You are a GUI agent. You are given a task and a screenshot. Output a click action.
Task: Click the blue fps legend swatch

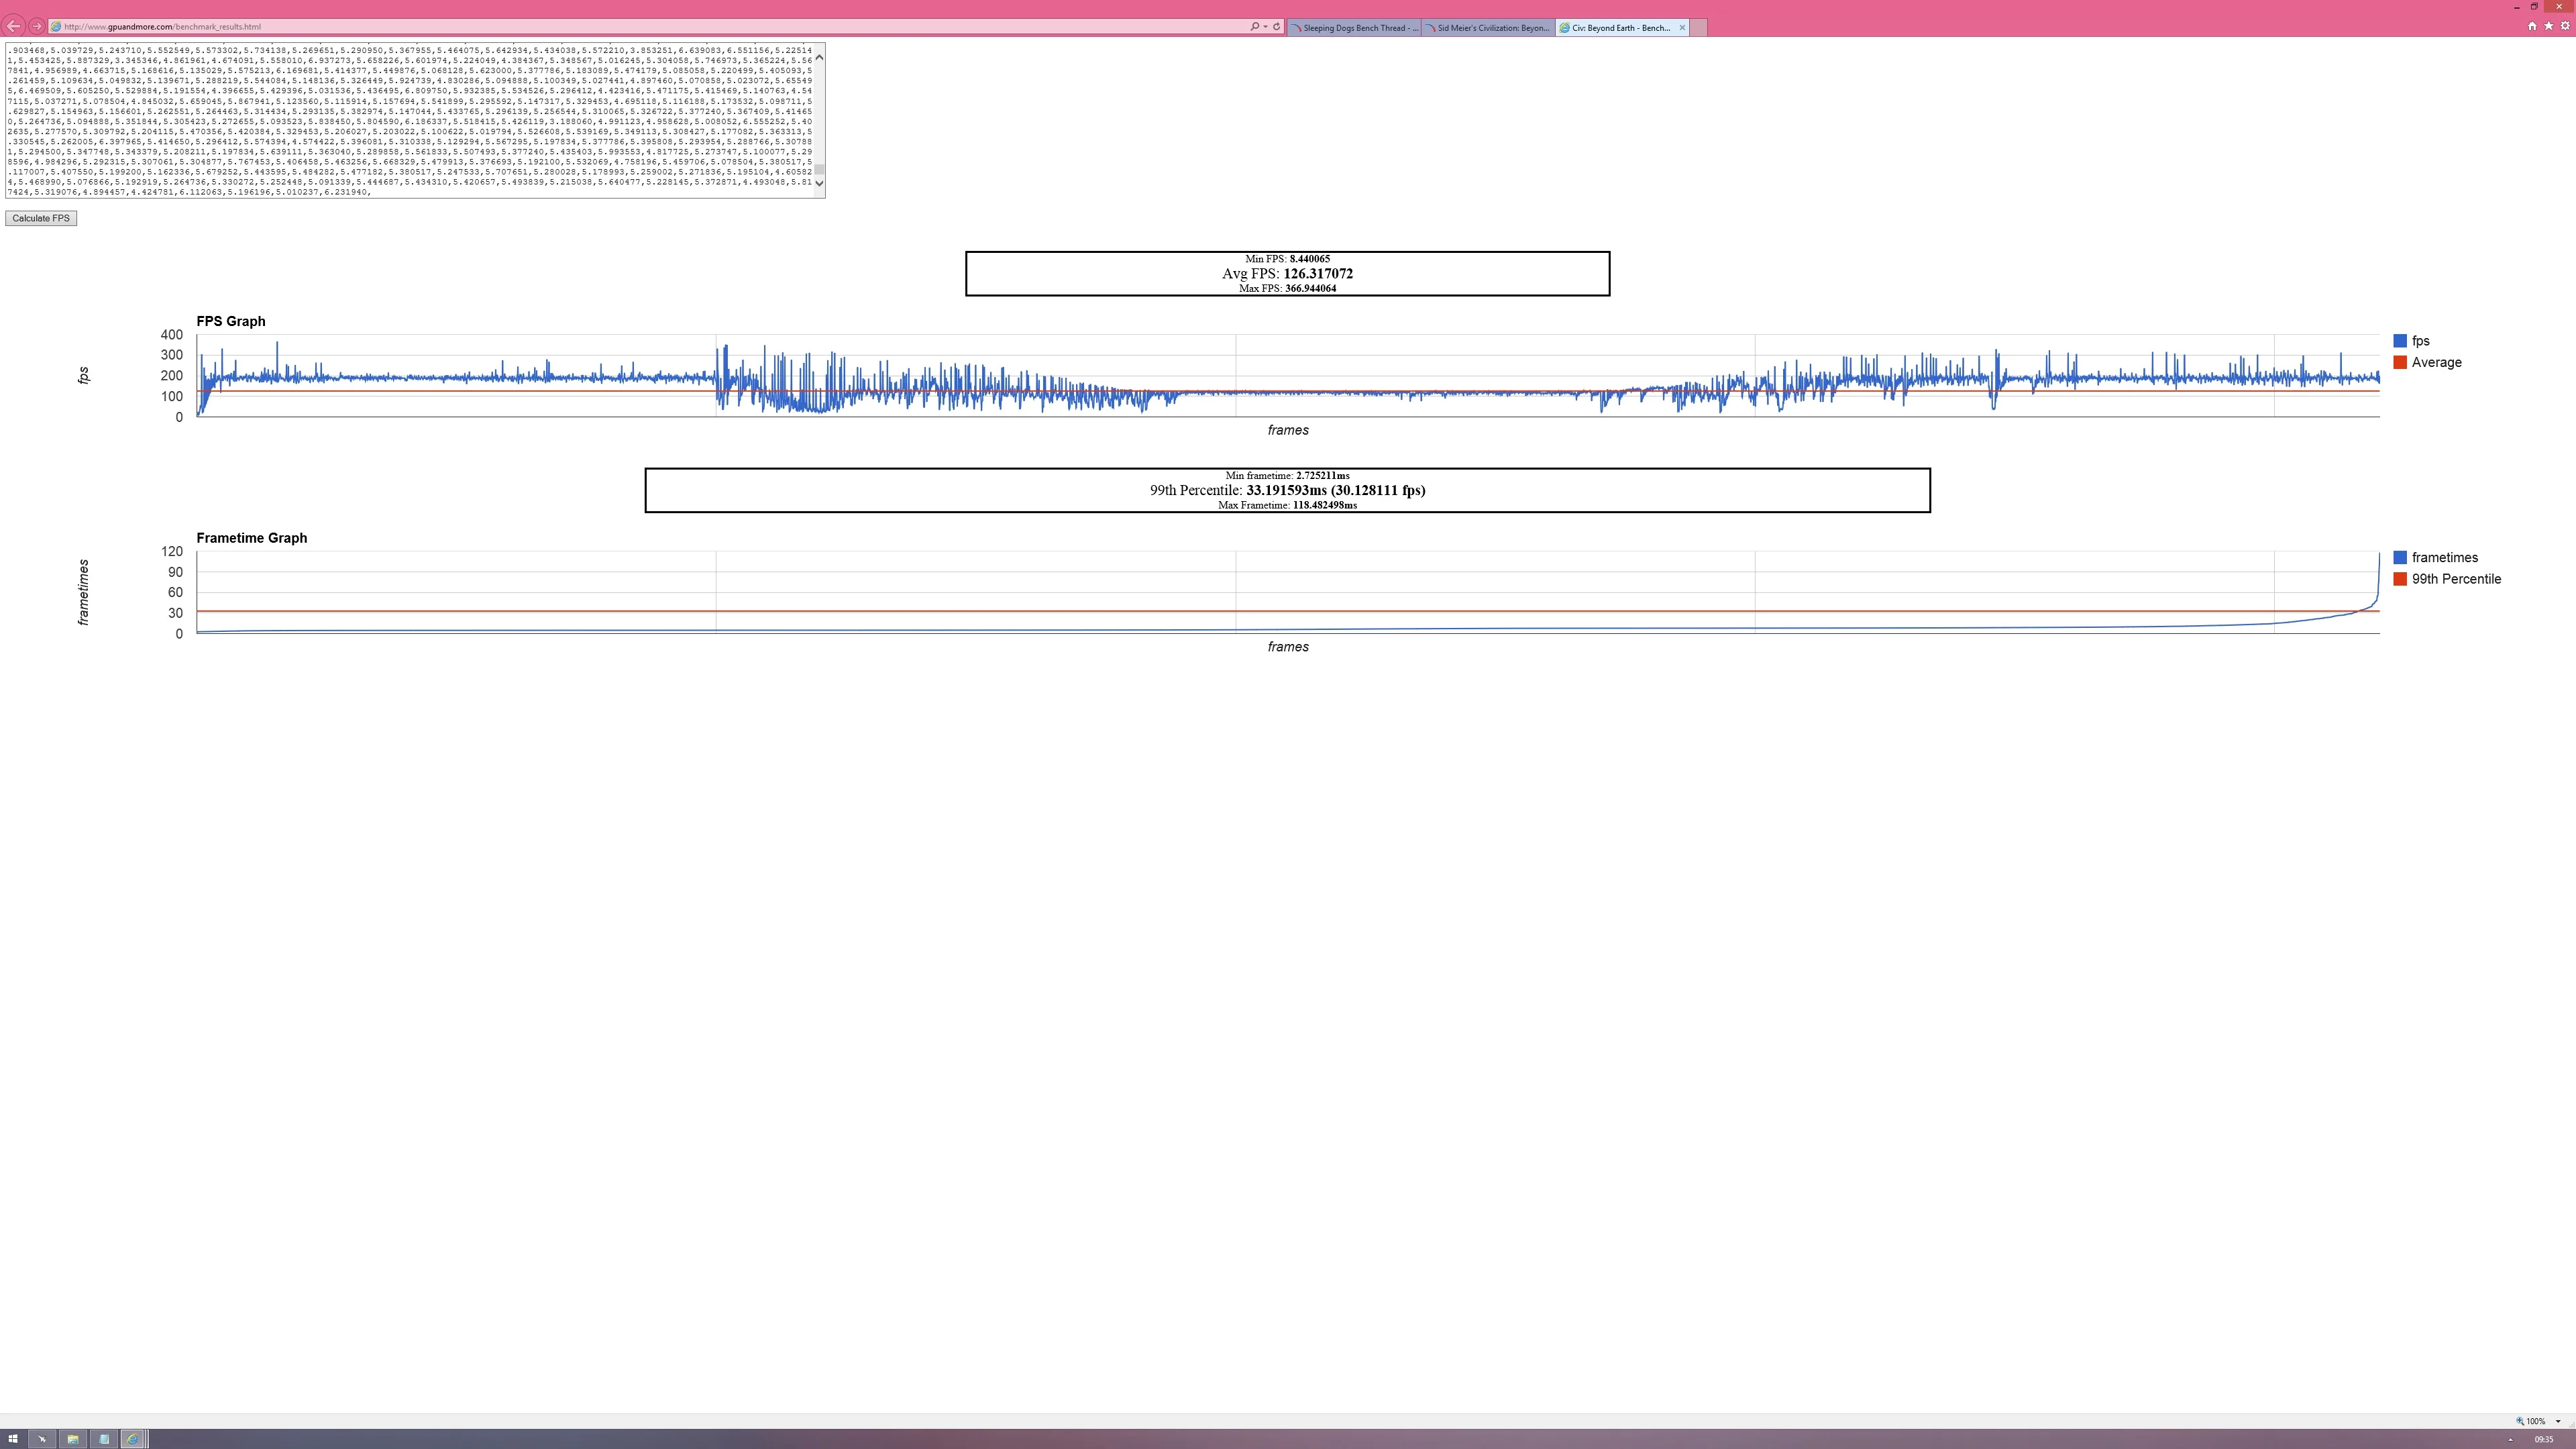2399,341
